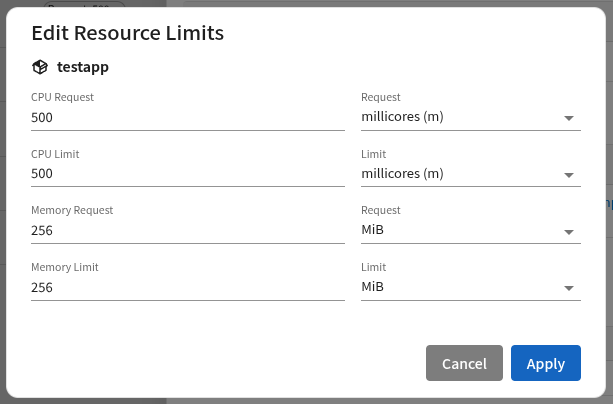Open the Memory Limit MiB unit dropdown
Screen dimensions: 613x404
click(458, 288)
